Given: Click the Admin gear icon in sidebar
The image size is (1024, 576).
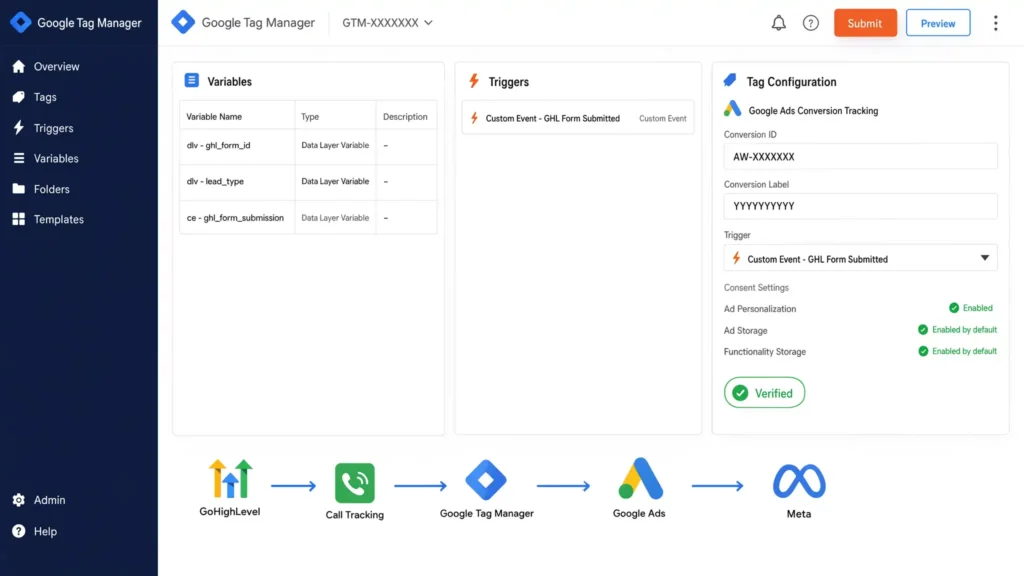Looking at the screenshot, I should [18, 500].
